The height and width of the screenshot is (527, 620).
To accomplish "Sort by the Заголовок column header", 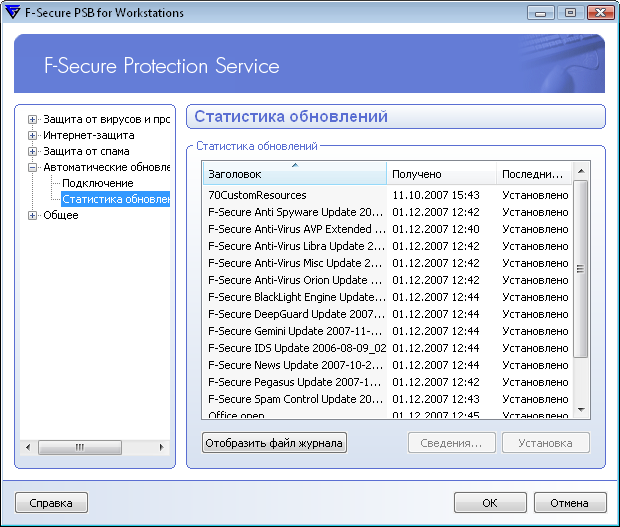I will tap(295, 174).
